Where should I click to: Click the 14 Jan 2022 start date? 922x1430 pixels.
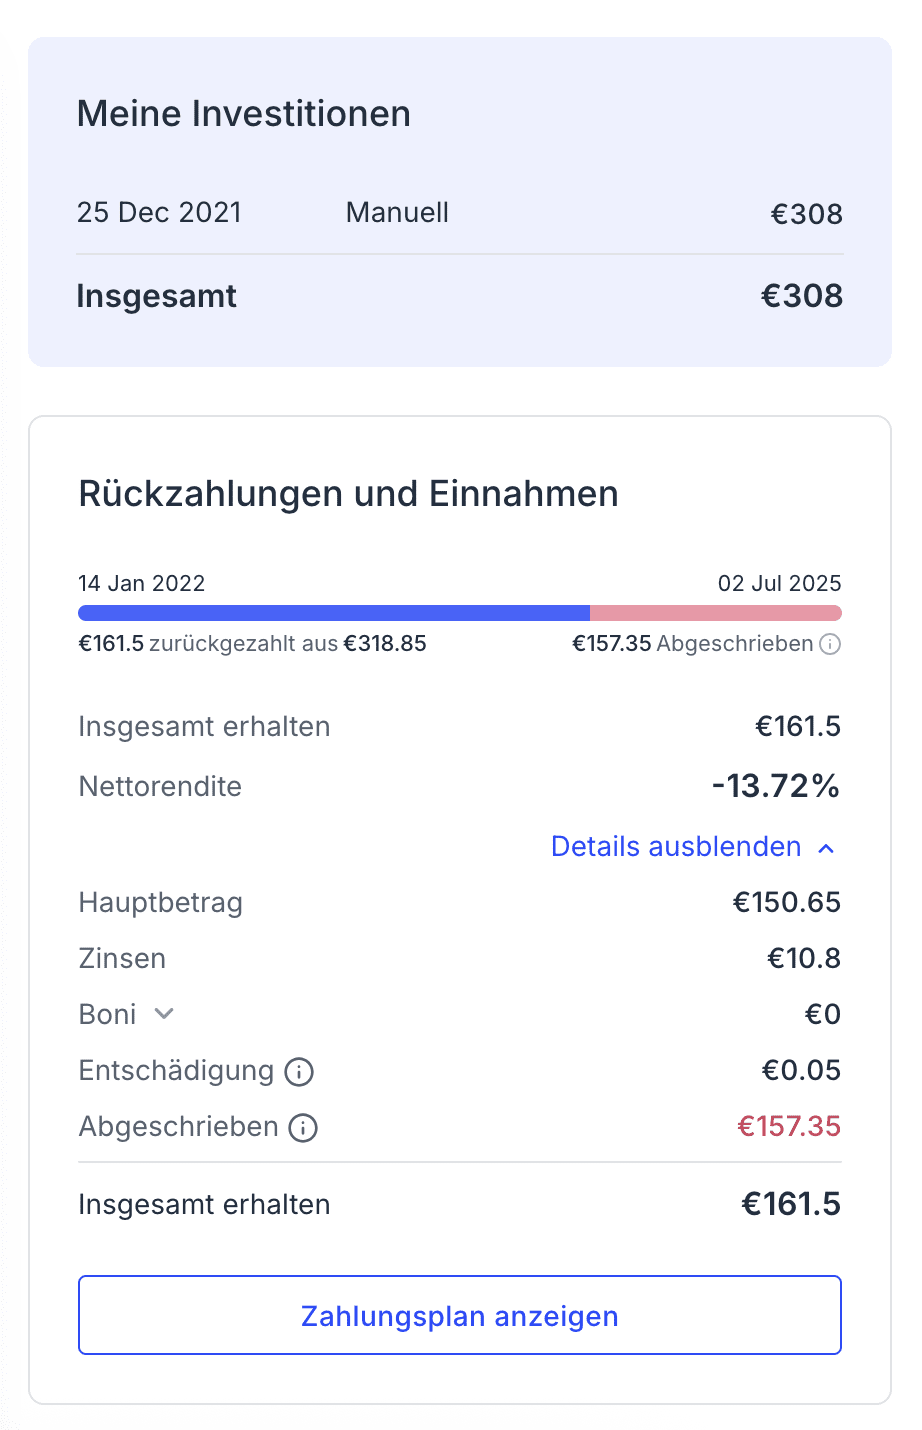pos(142,584)
